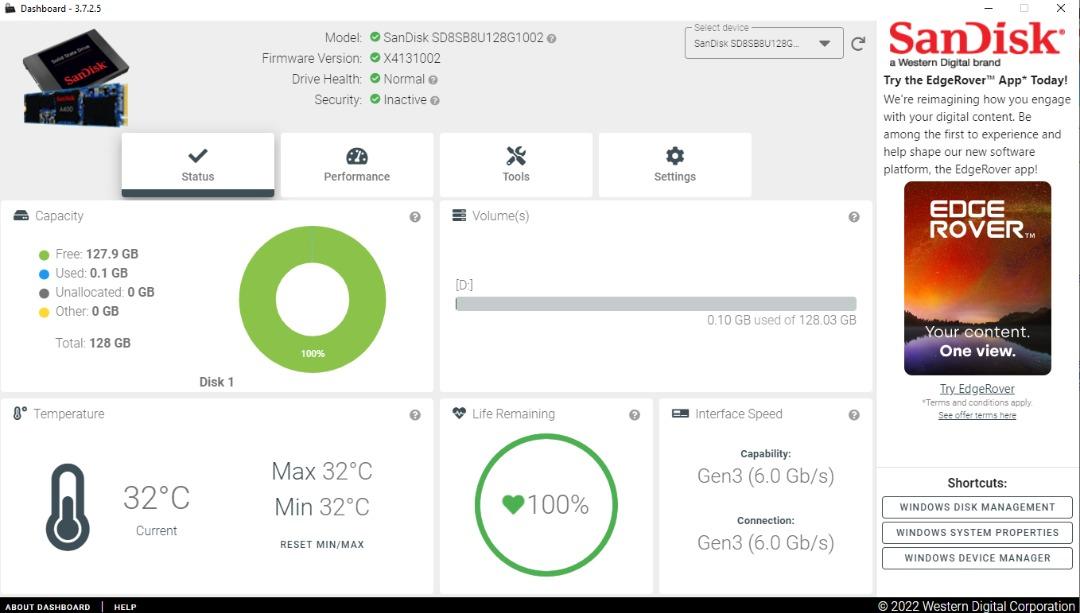Click the gray Unallocated legend dot
This screenshot has width=1080, height=613.
44,293
